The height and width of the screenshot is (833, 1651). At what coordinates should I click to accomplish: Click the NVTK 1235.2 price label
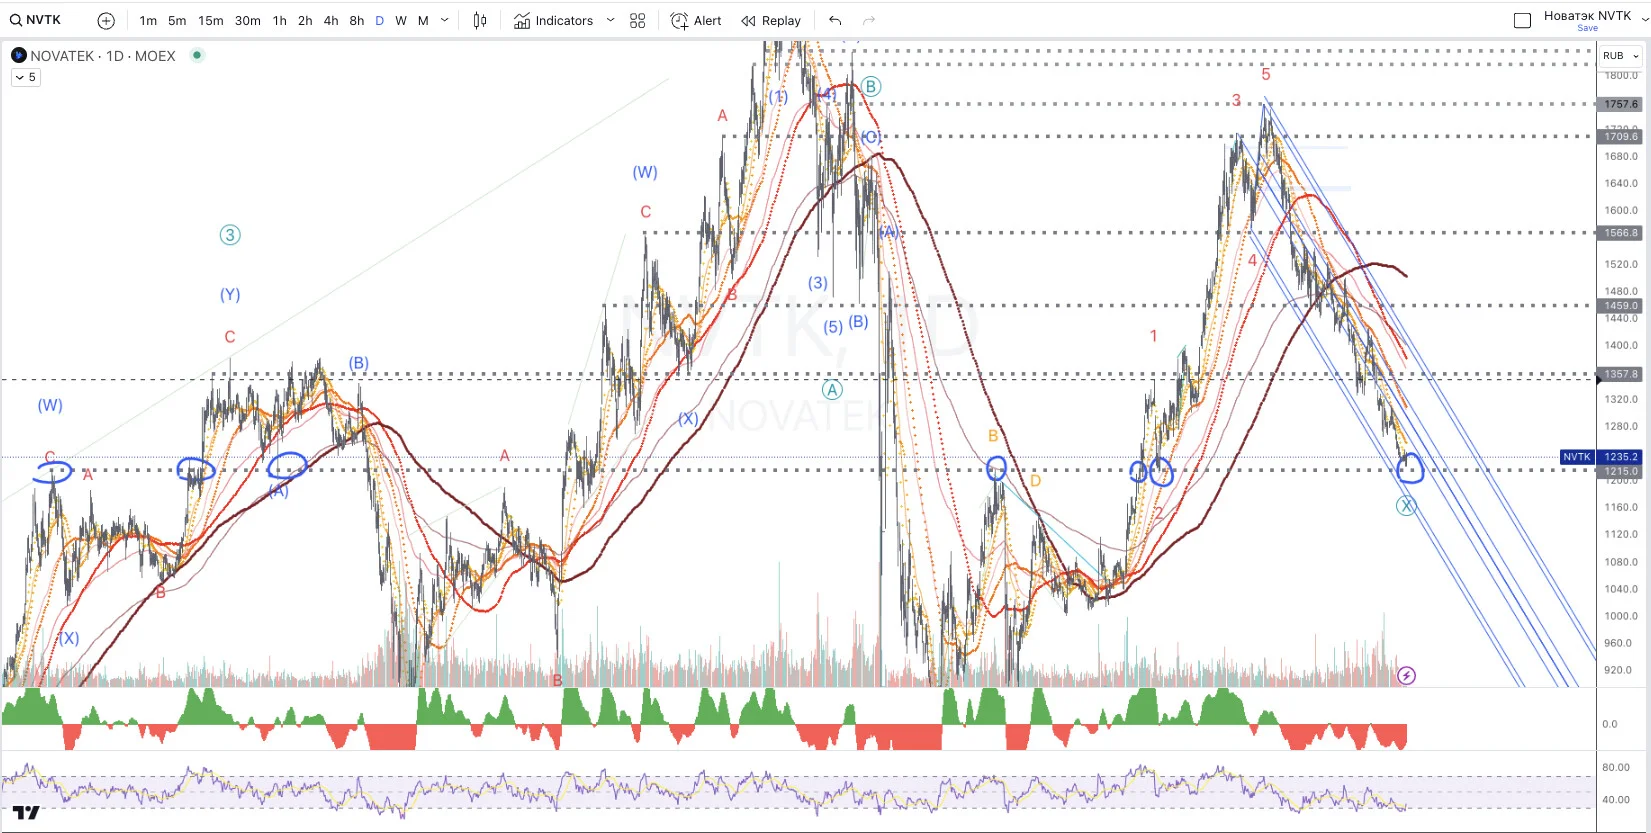1600,457
